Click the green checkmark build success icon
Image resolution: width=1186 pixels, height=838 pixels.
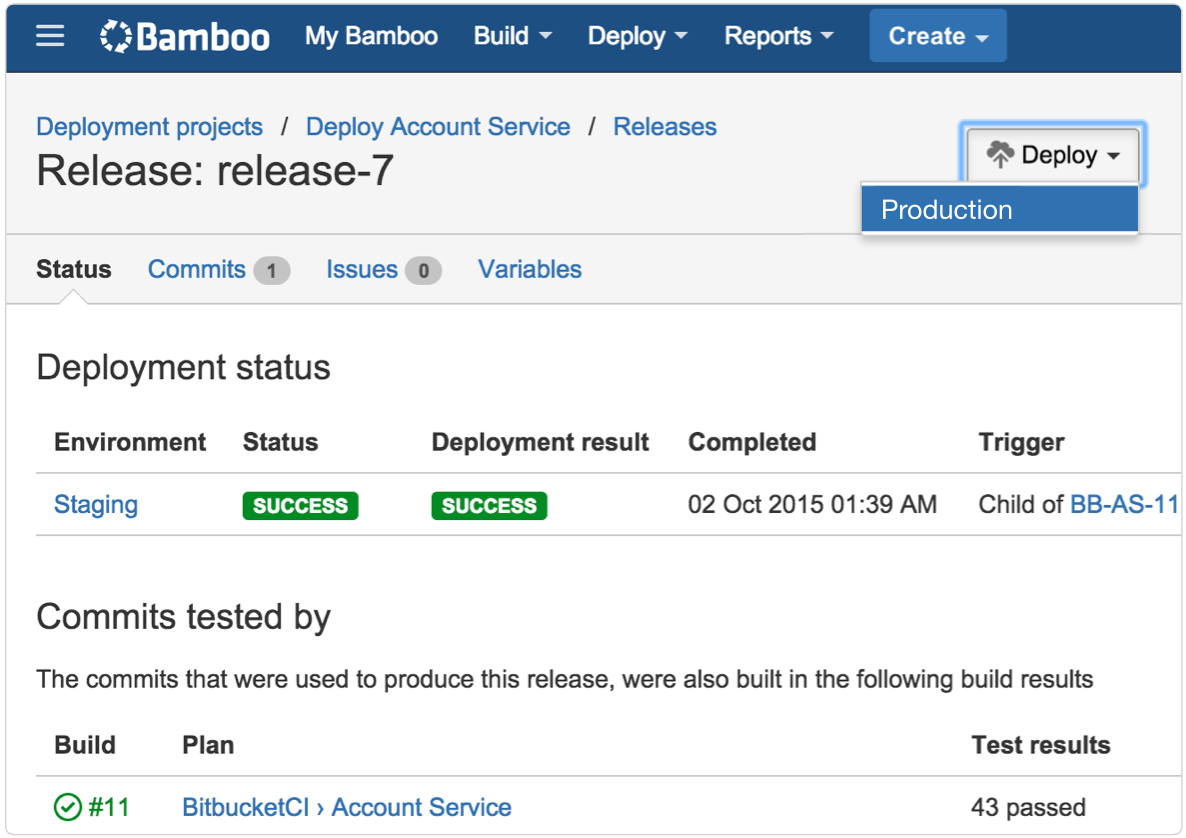click(67, 807)
